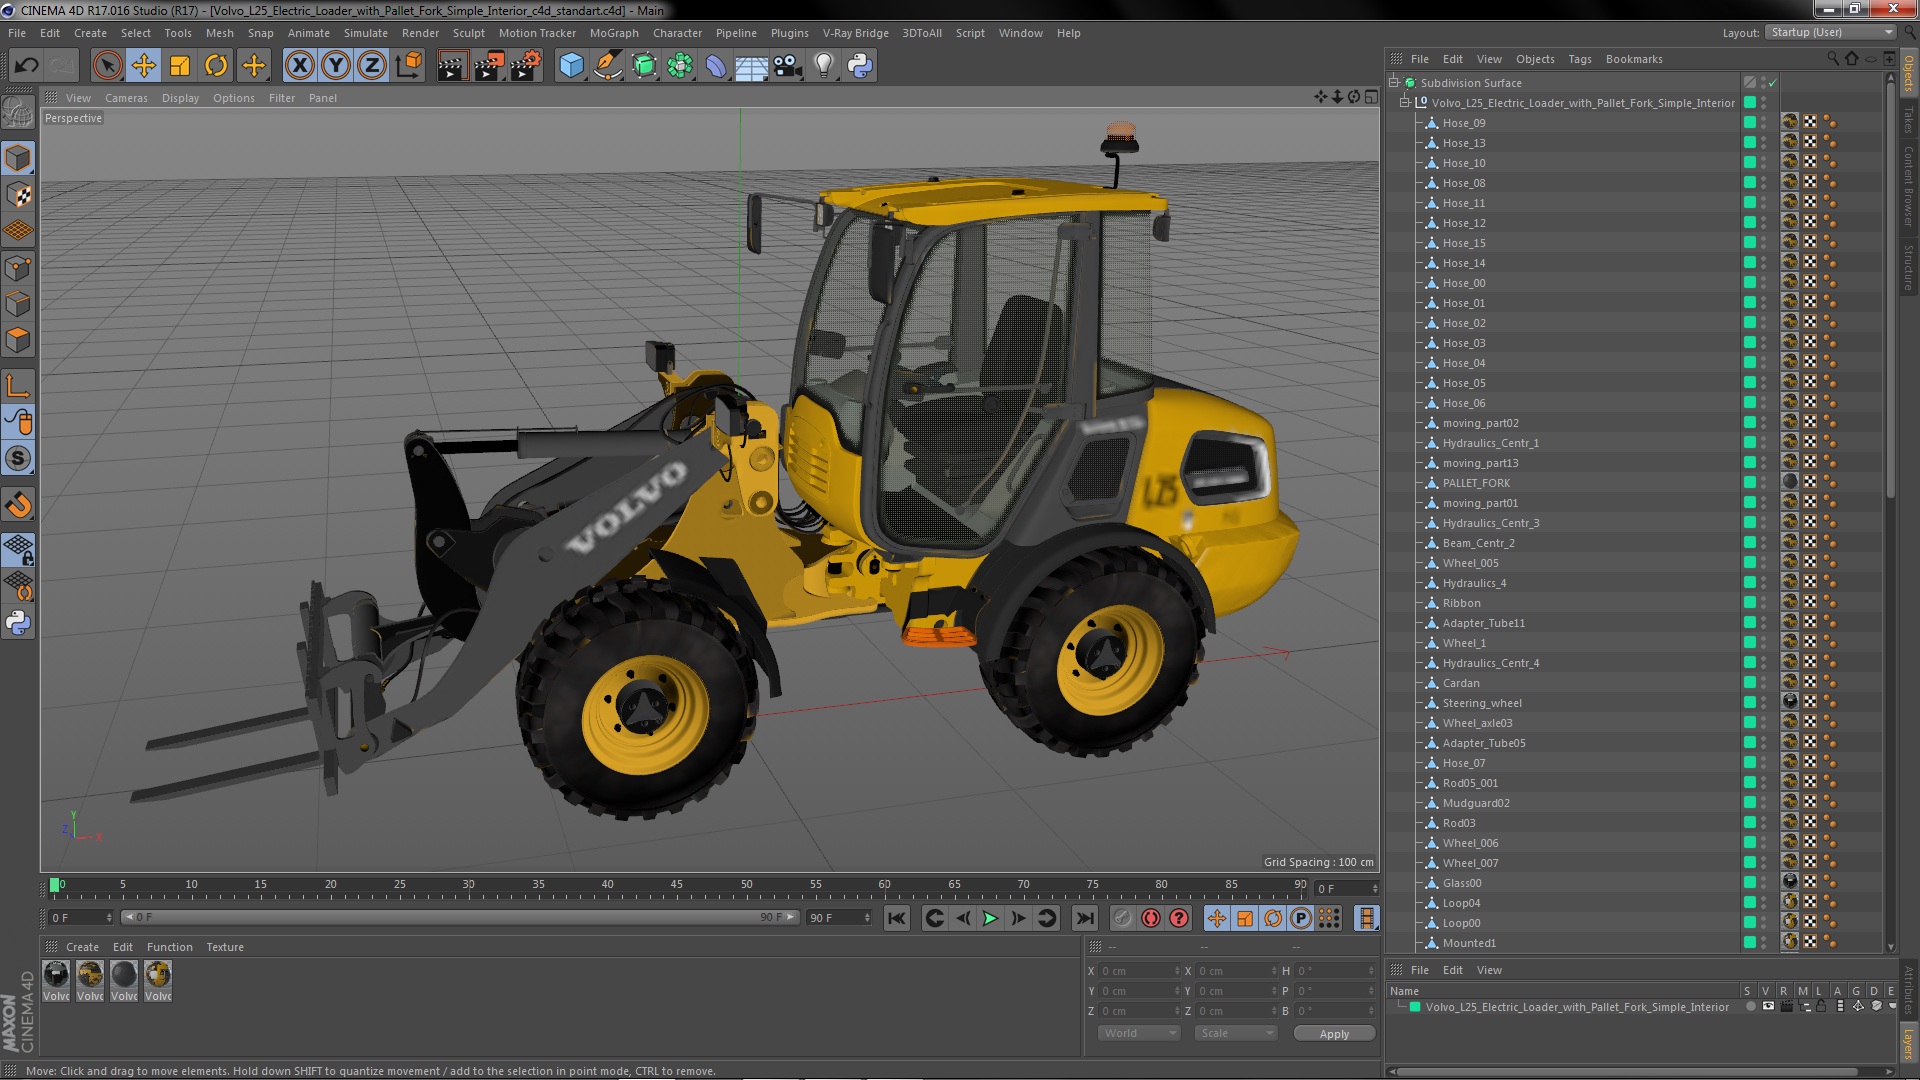Open the V-Ray Bridge menu
This screenshot has height=1080, width=1920.
pos(855,33)
